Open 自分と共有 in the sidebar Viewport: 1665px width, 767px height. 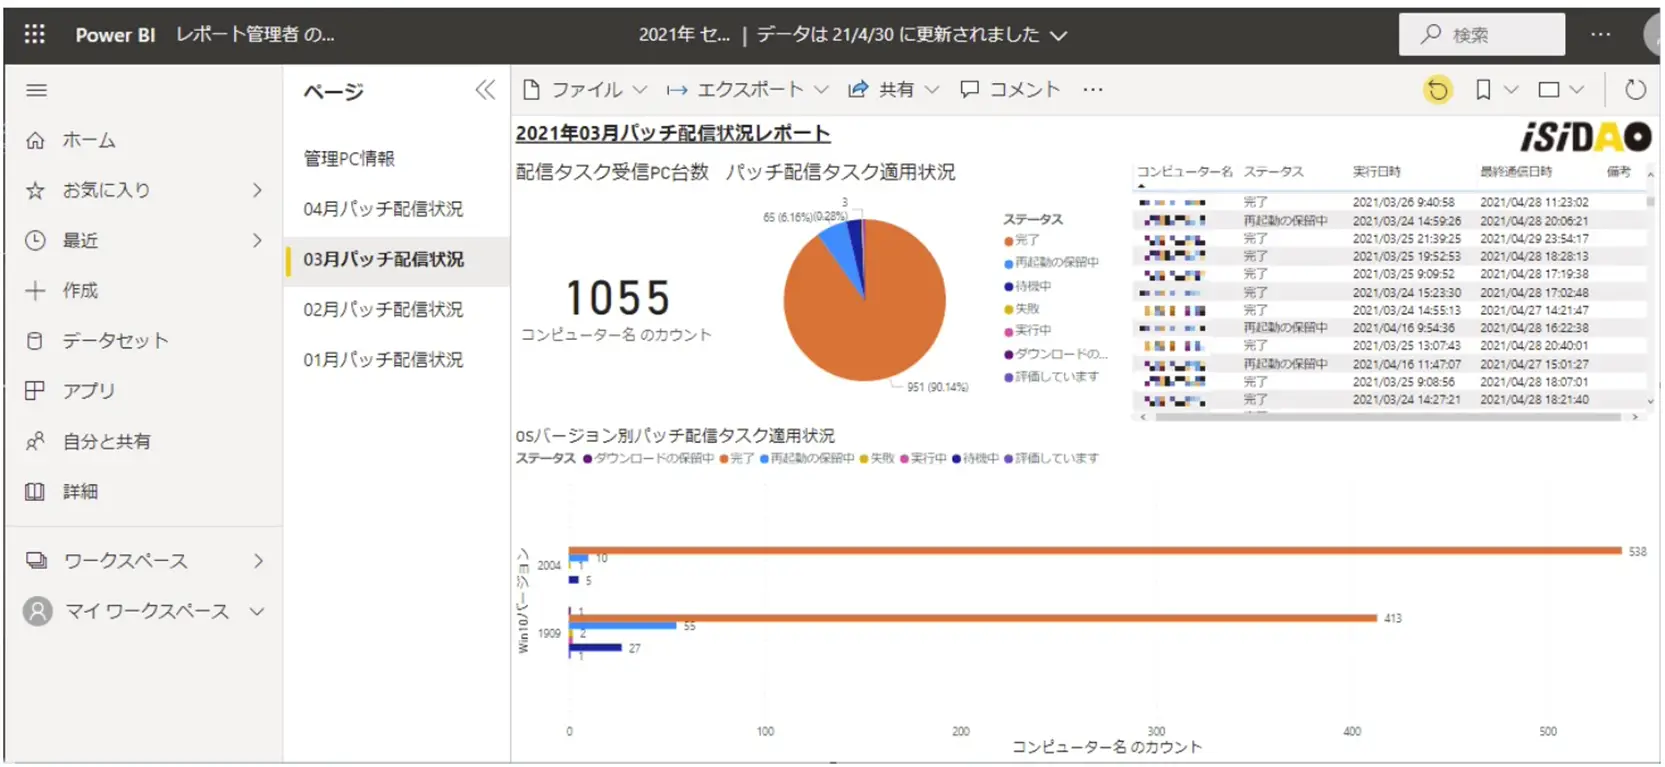pos(106,441)
